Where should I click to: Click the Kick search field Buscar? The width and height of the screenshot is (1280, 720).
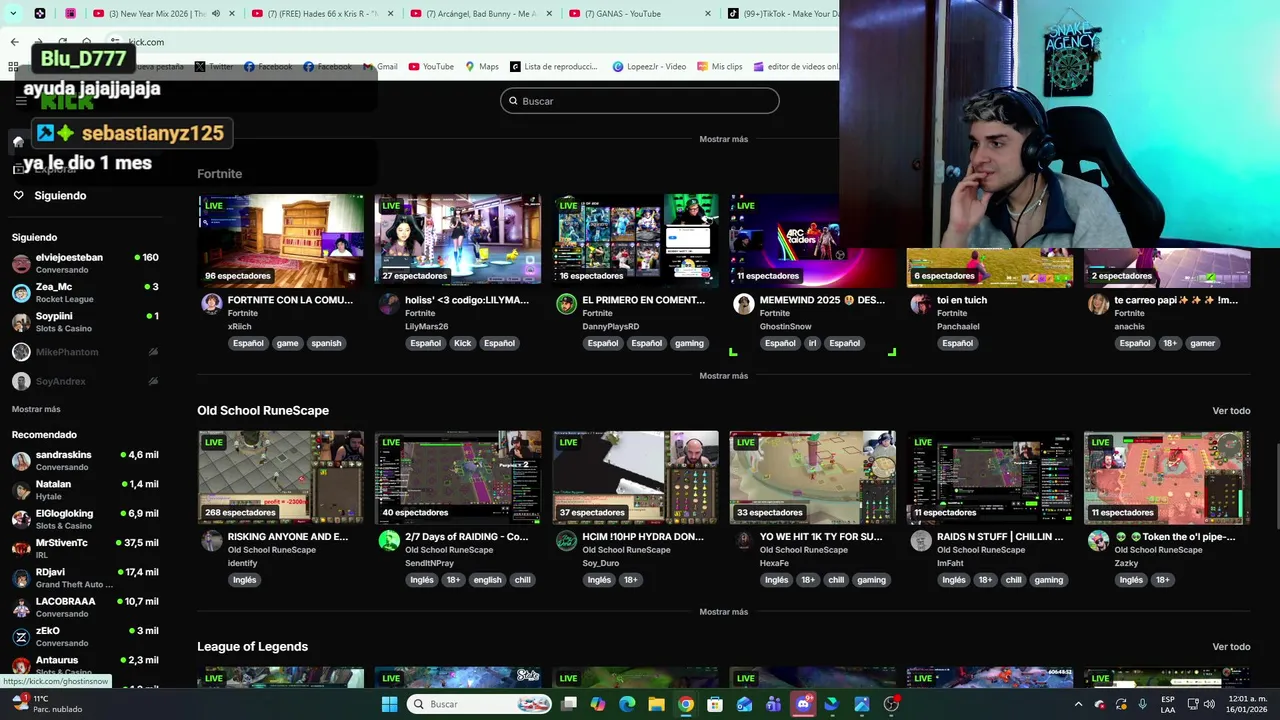tap(640, 101)
